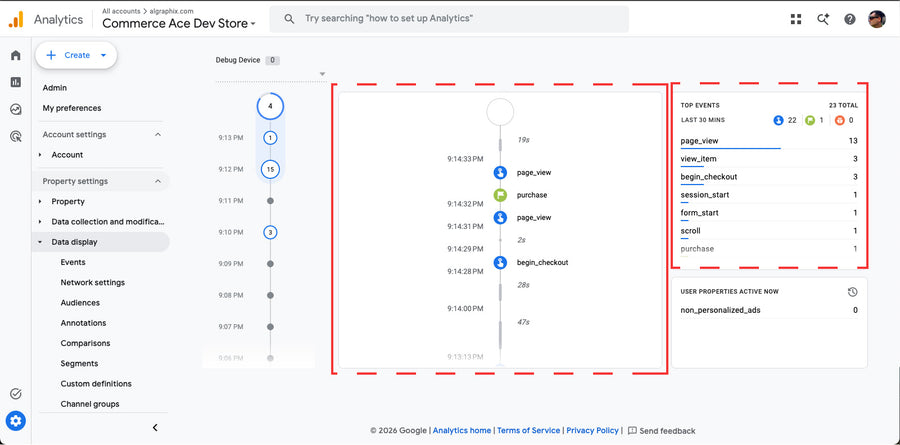Expand Data collection and modification item
This screenshot has width=900, height=445.
coord(40,222)
